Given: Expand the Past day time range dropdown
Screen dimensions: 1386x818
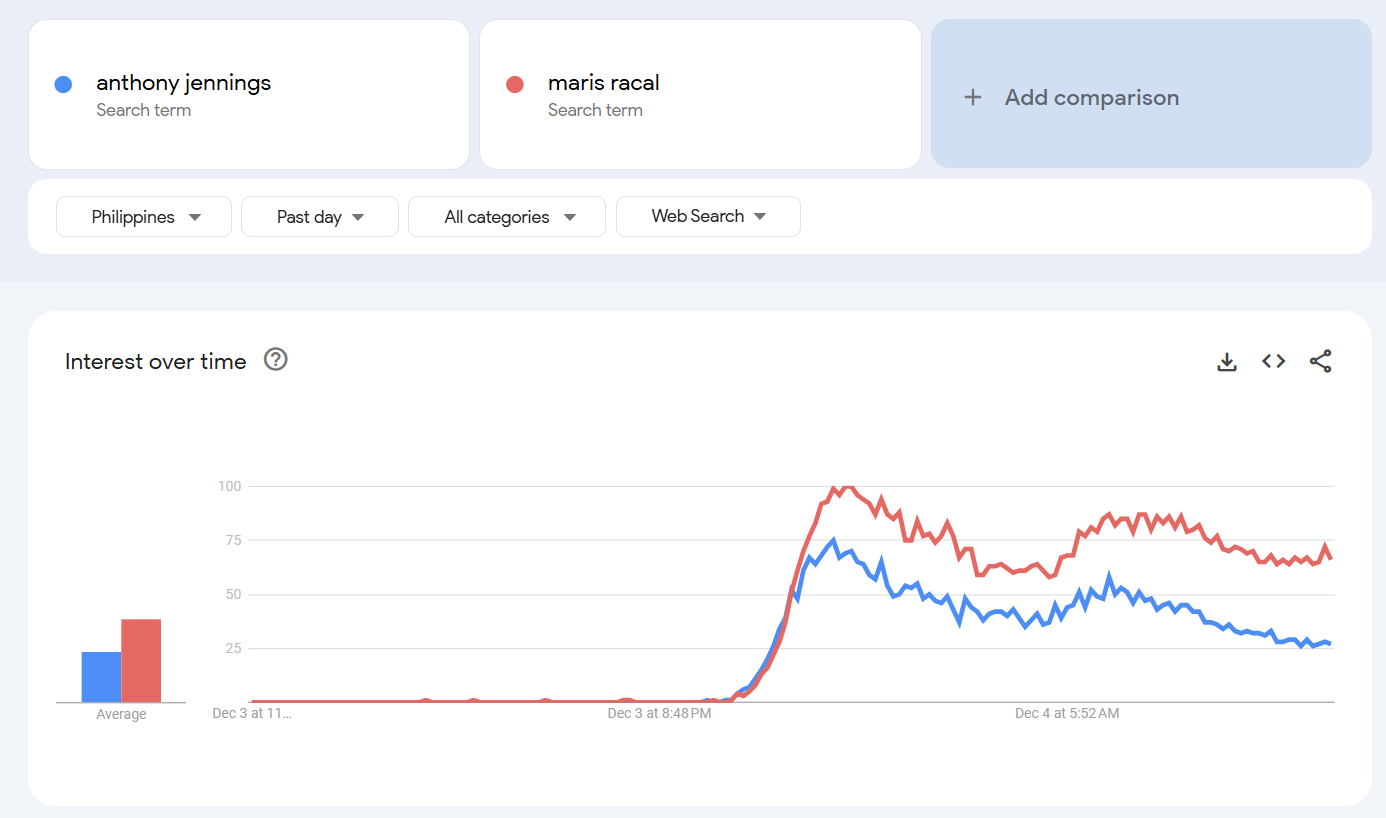Looking at the screenshot, I should [x=320, y=217].
